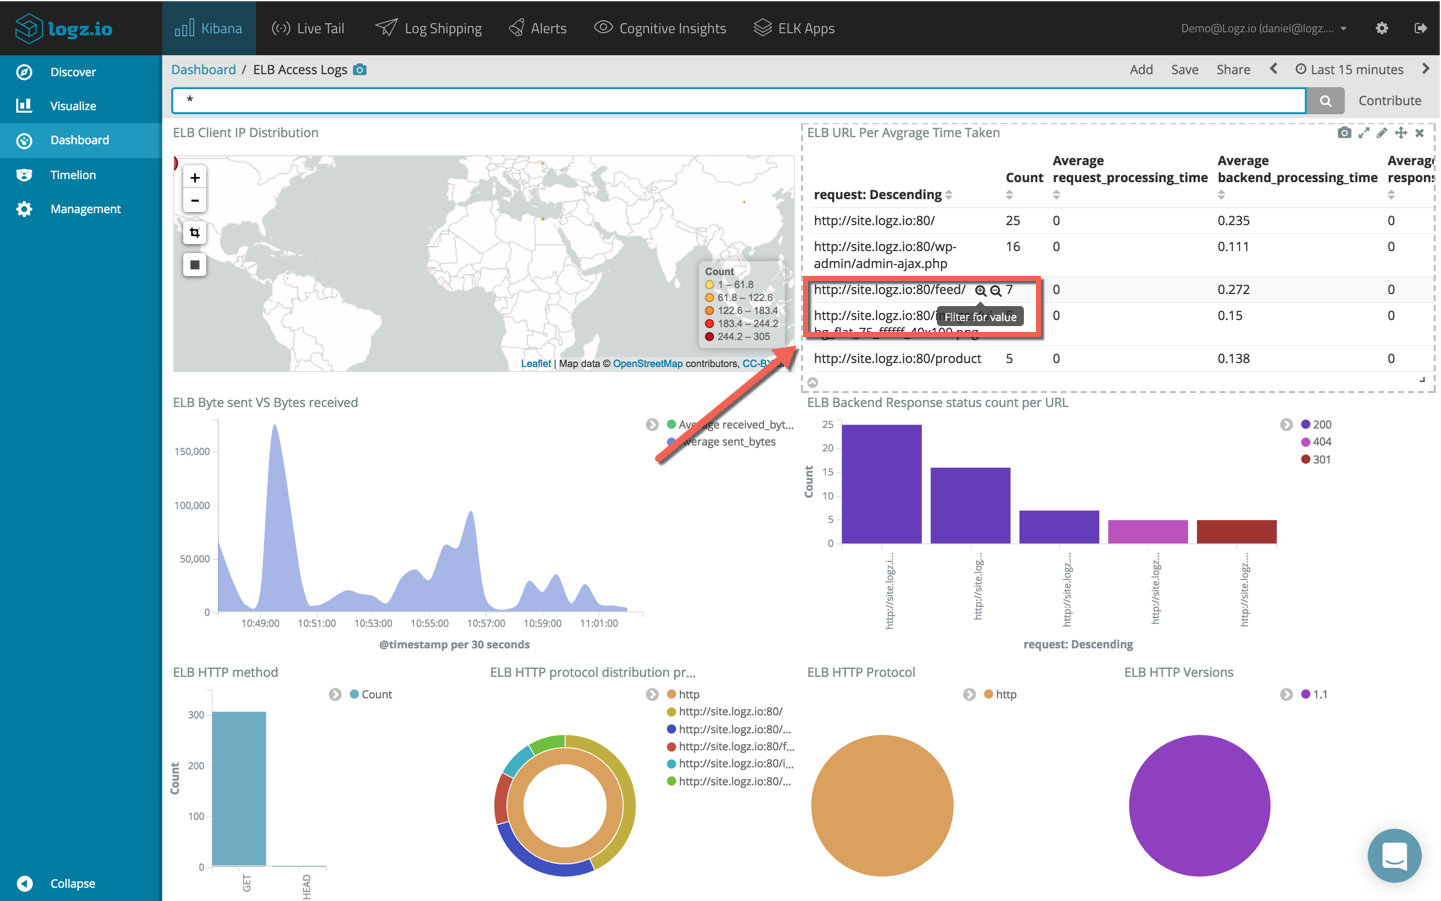Click the logz.io logo
Screen dimensions: 1441x901
coord(64,28)
